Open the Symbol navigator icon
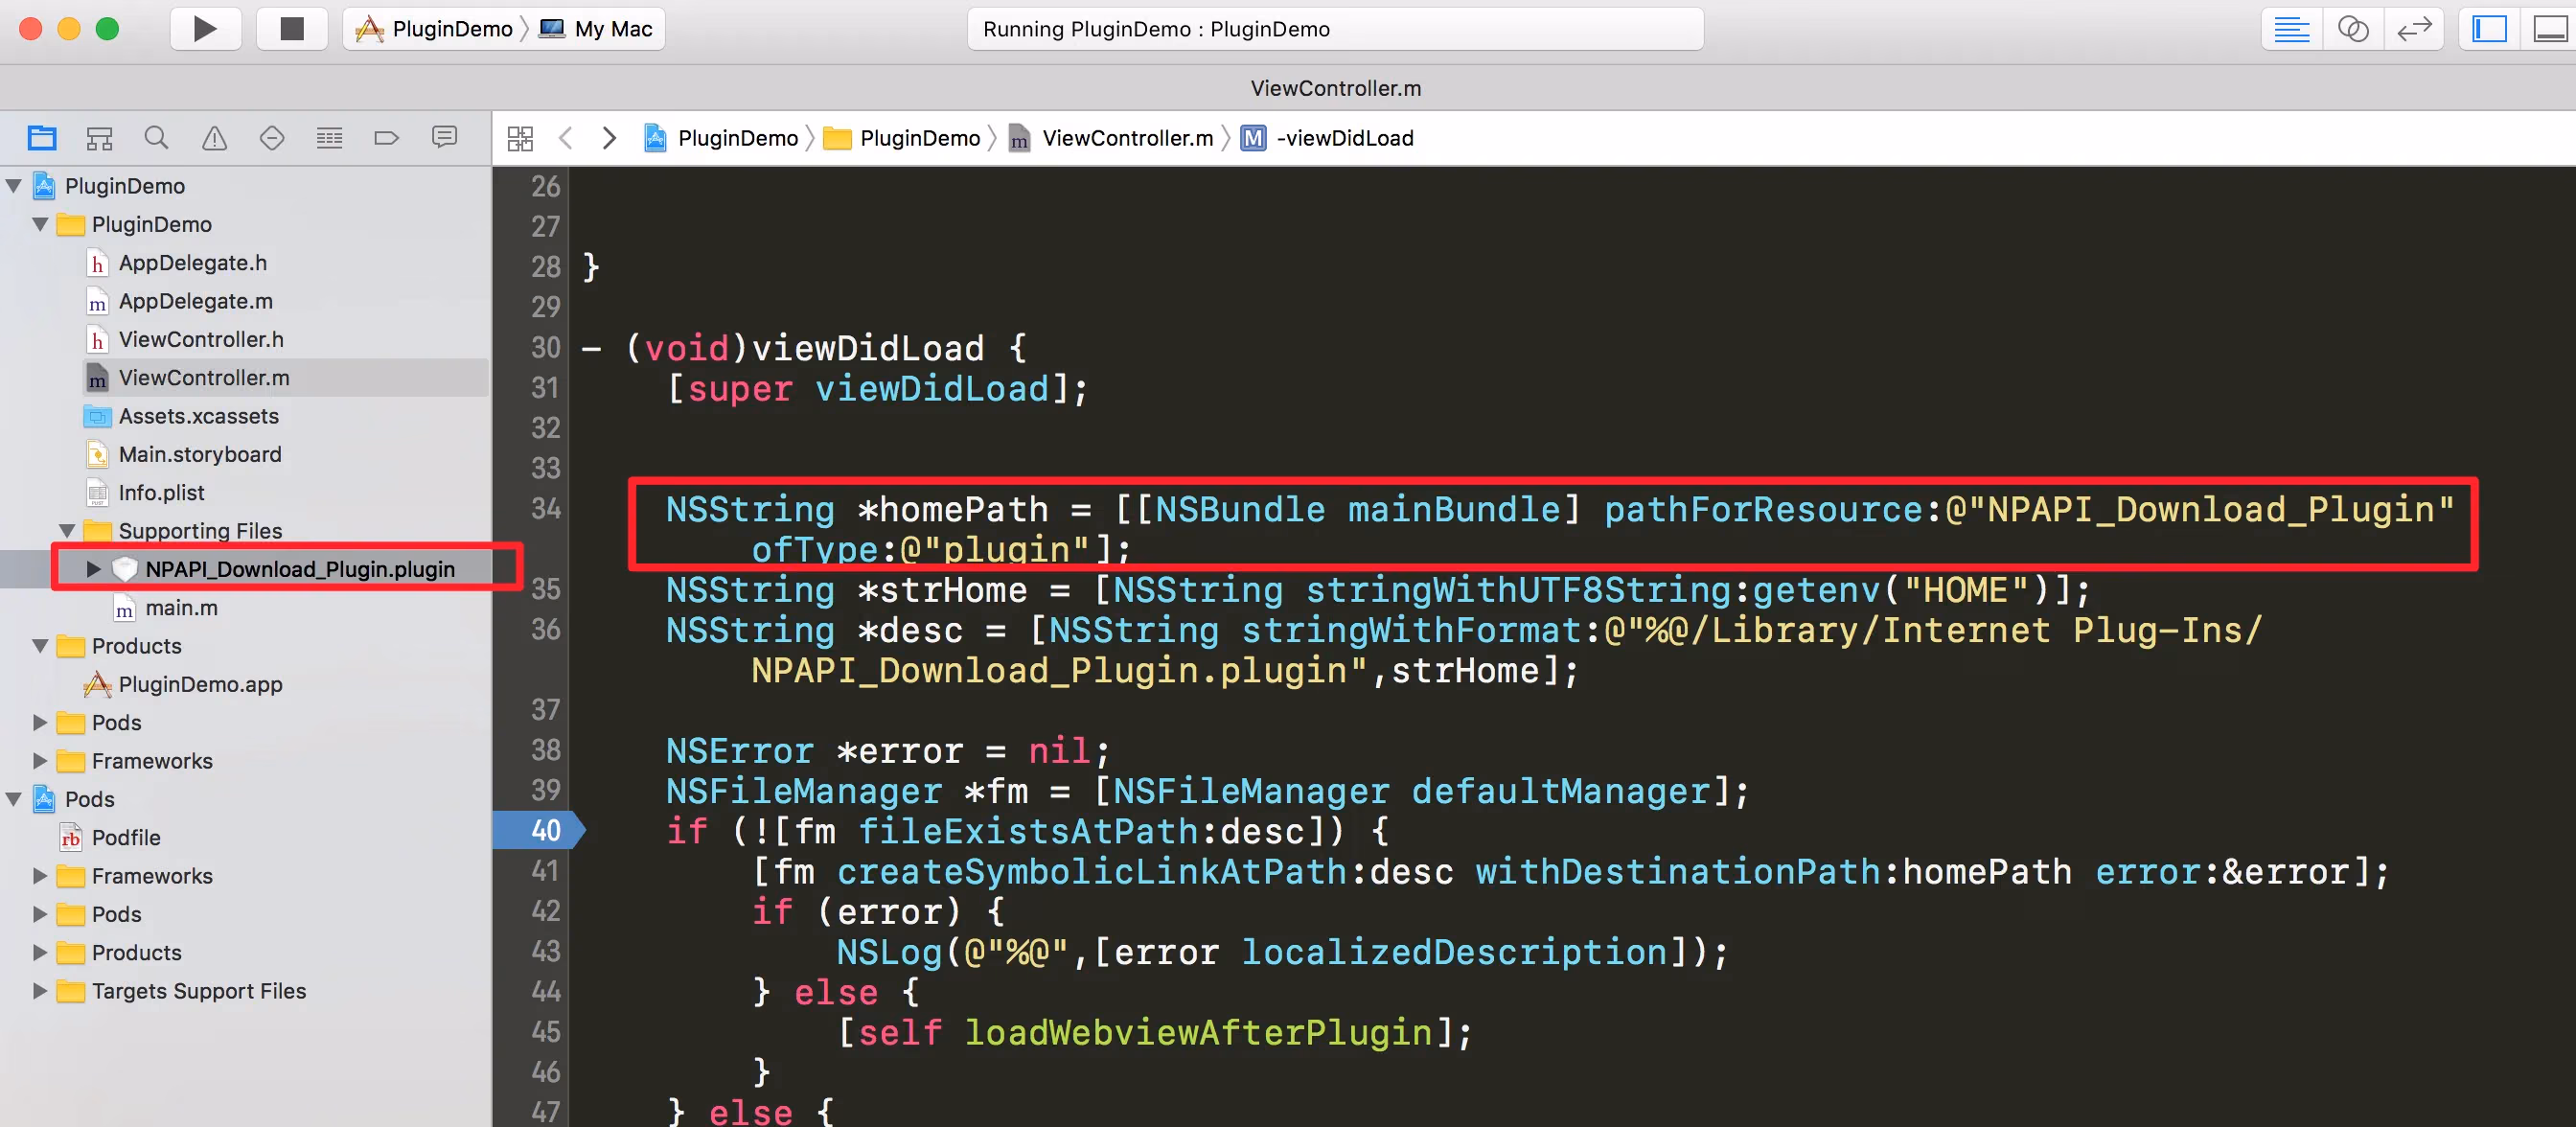Viewport: 2576px width, 1127px height. [x=99, y=138]
